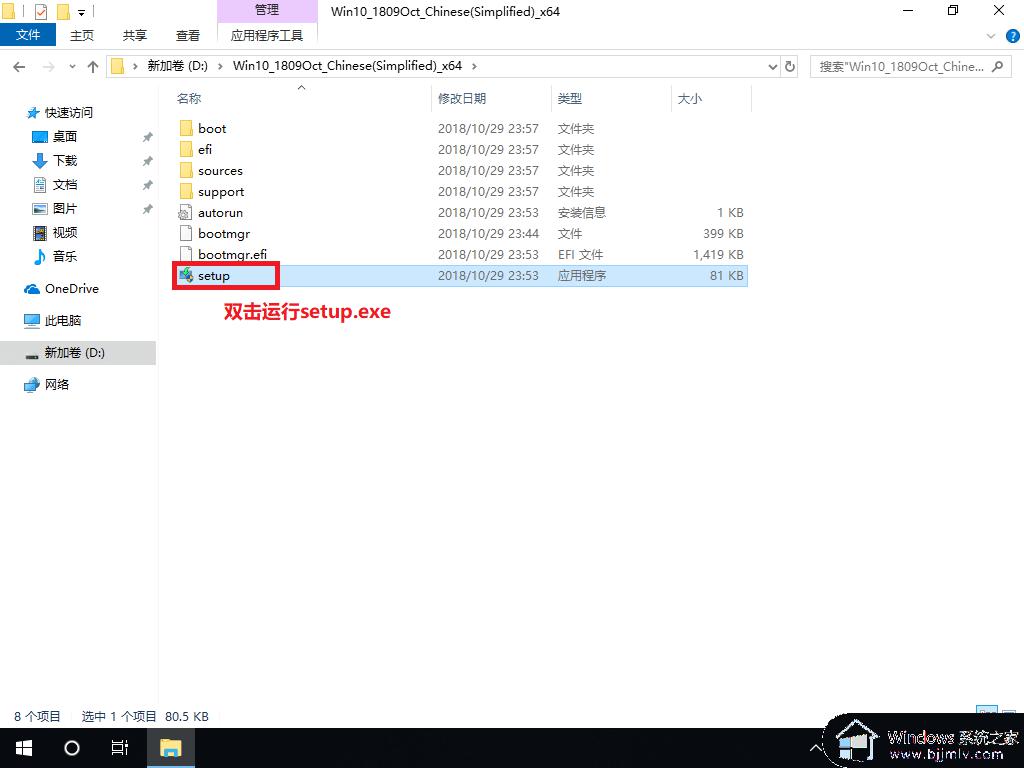Select the sources folder icon
Screen dimensions: 1024x768
(x=186, y=170)
